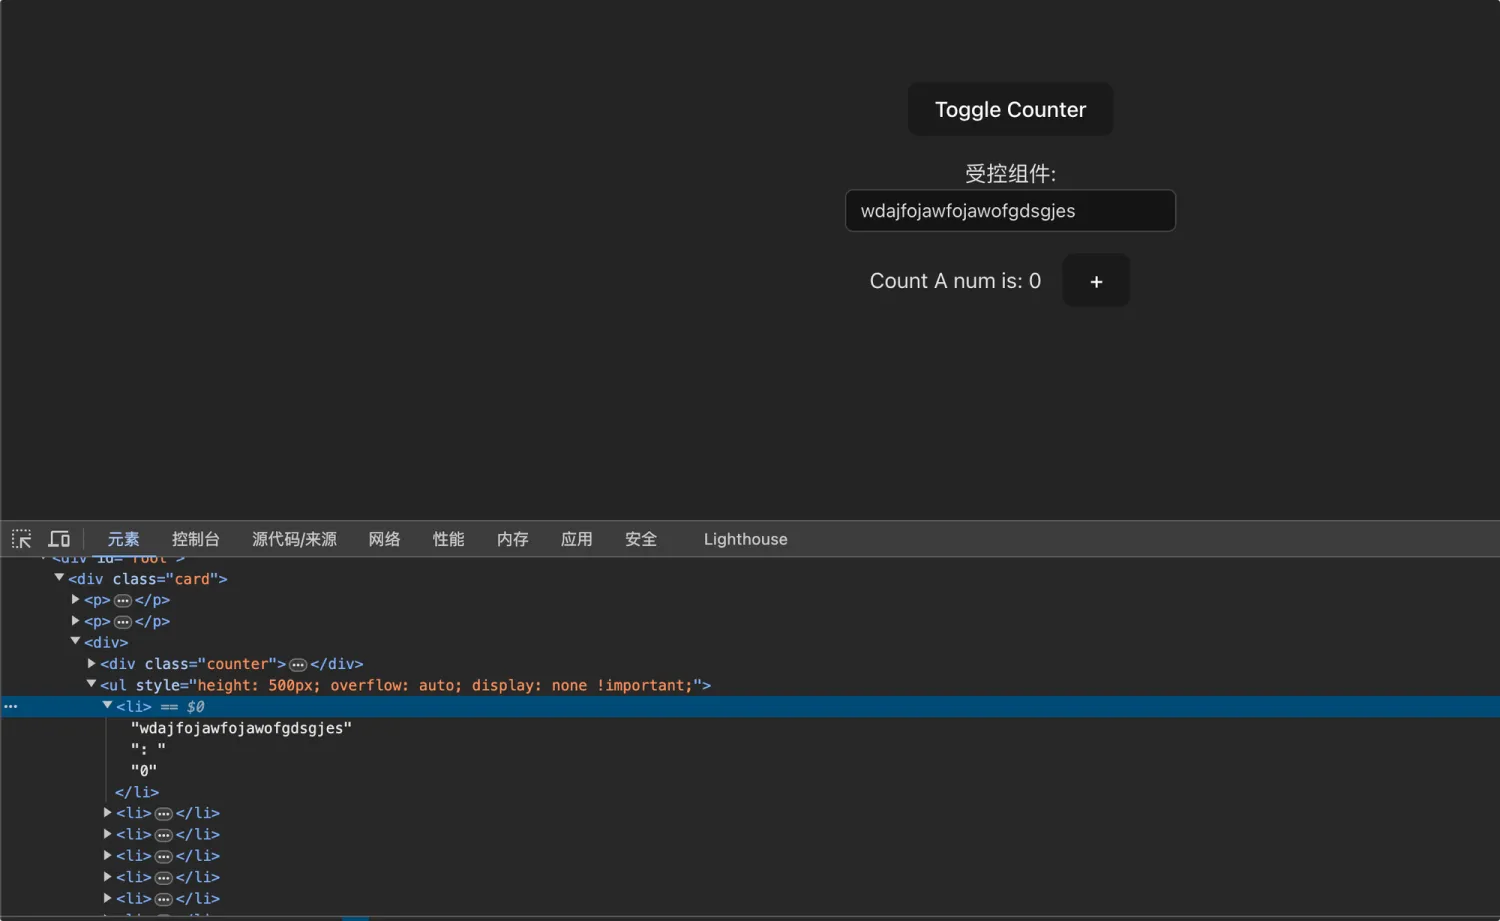The image size is (1500, 921).
Task: Select the Lighthouse tab
Action: [x=745, y=539]
